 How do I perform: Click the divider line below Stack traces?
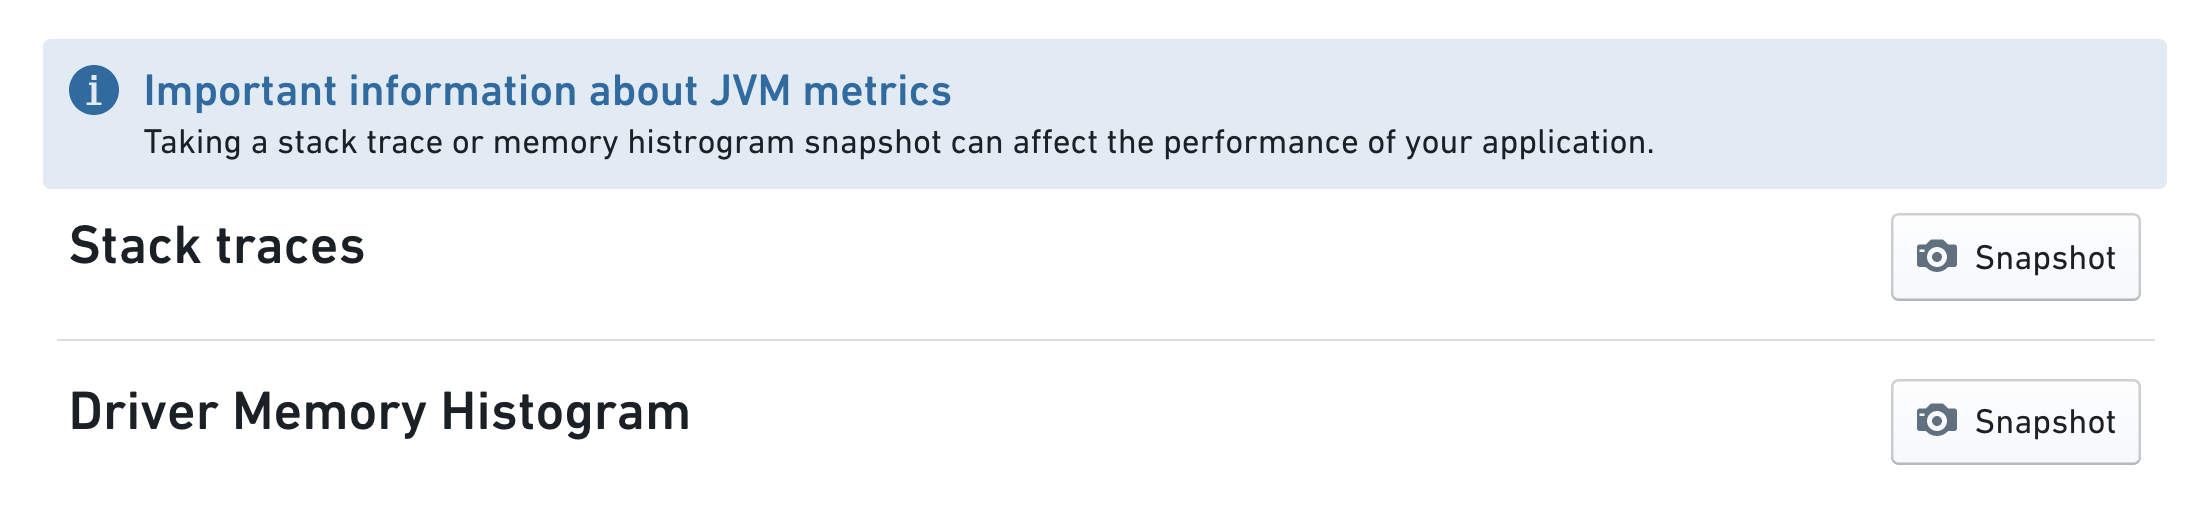pos(1105,340)
